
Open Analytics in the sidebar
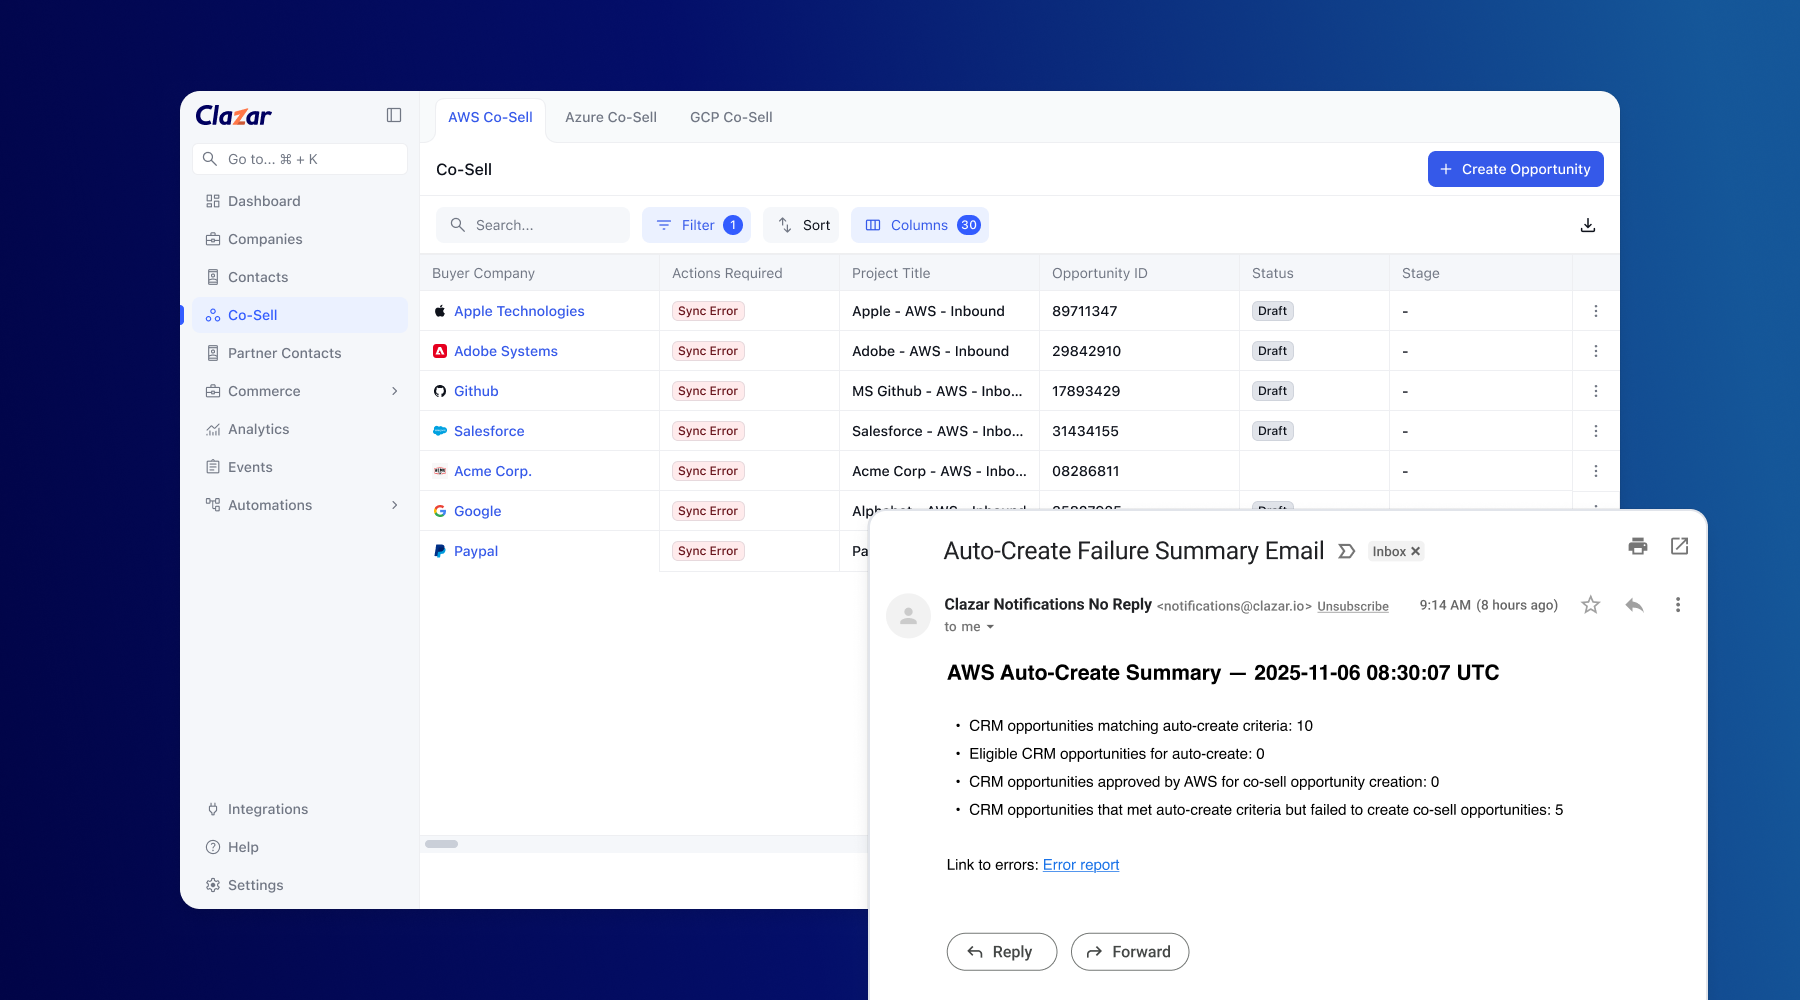point(300,429)
